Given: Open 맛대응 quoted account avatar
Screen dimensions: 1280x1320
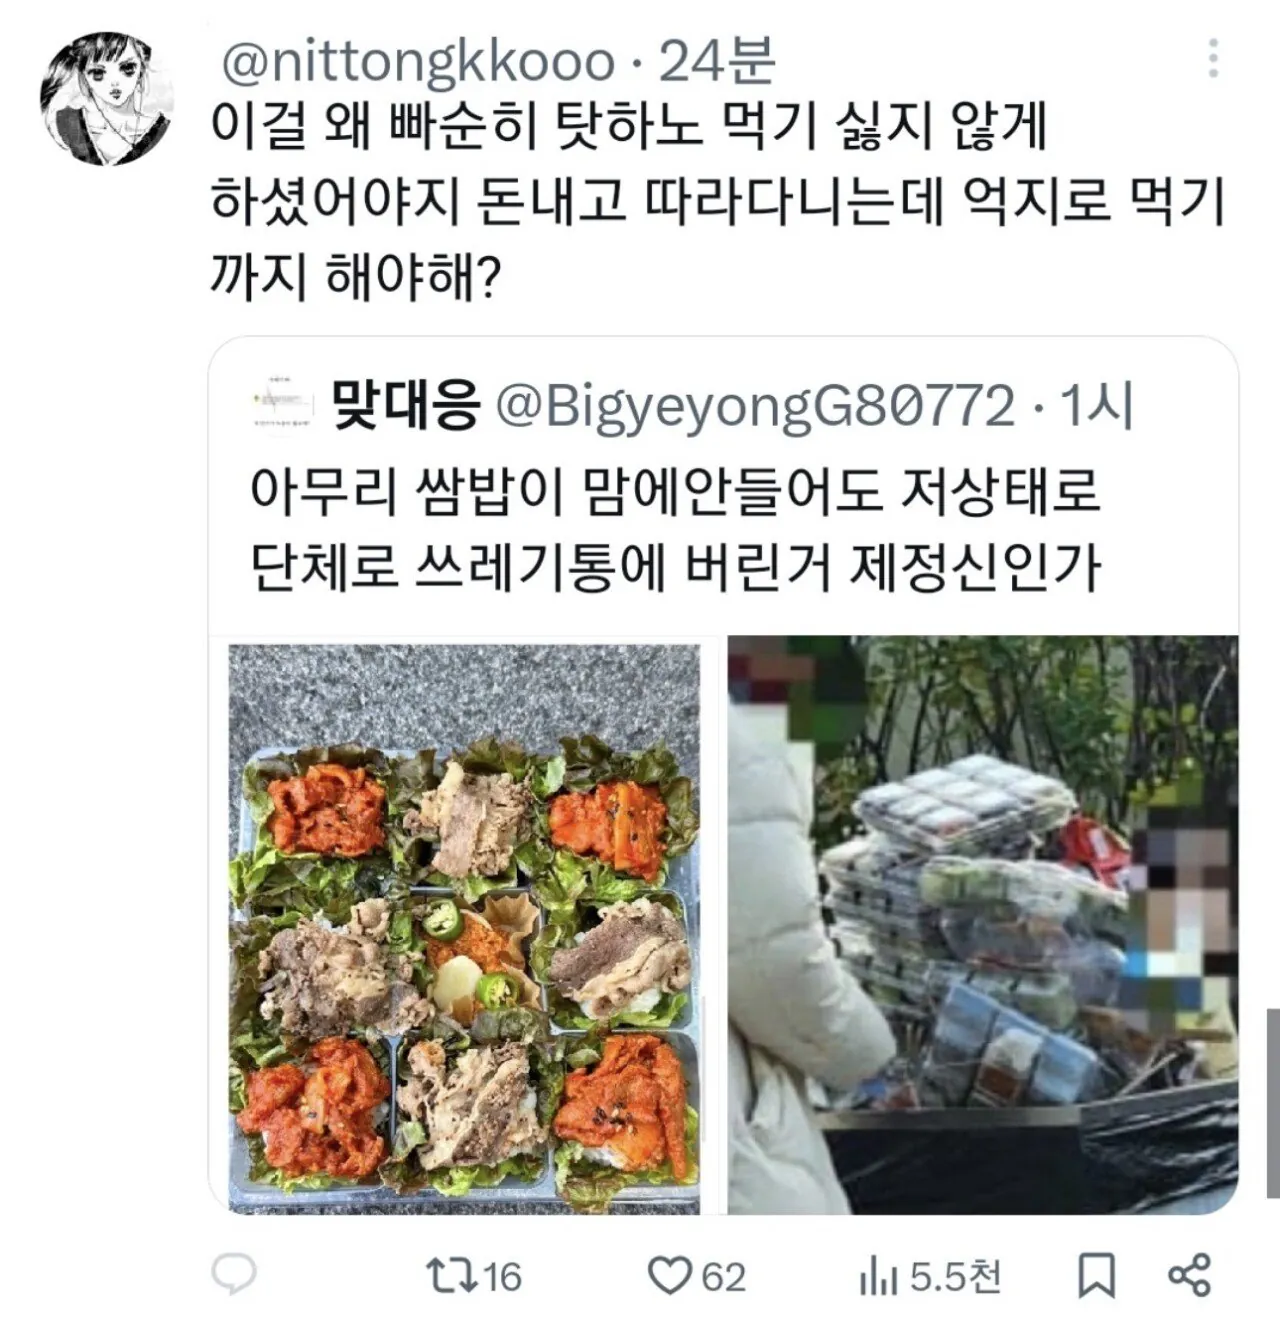Looking at the screenshot, I should pos(283,403).
